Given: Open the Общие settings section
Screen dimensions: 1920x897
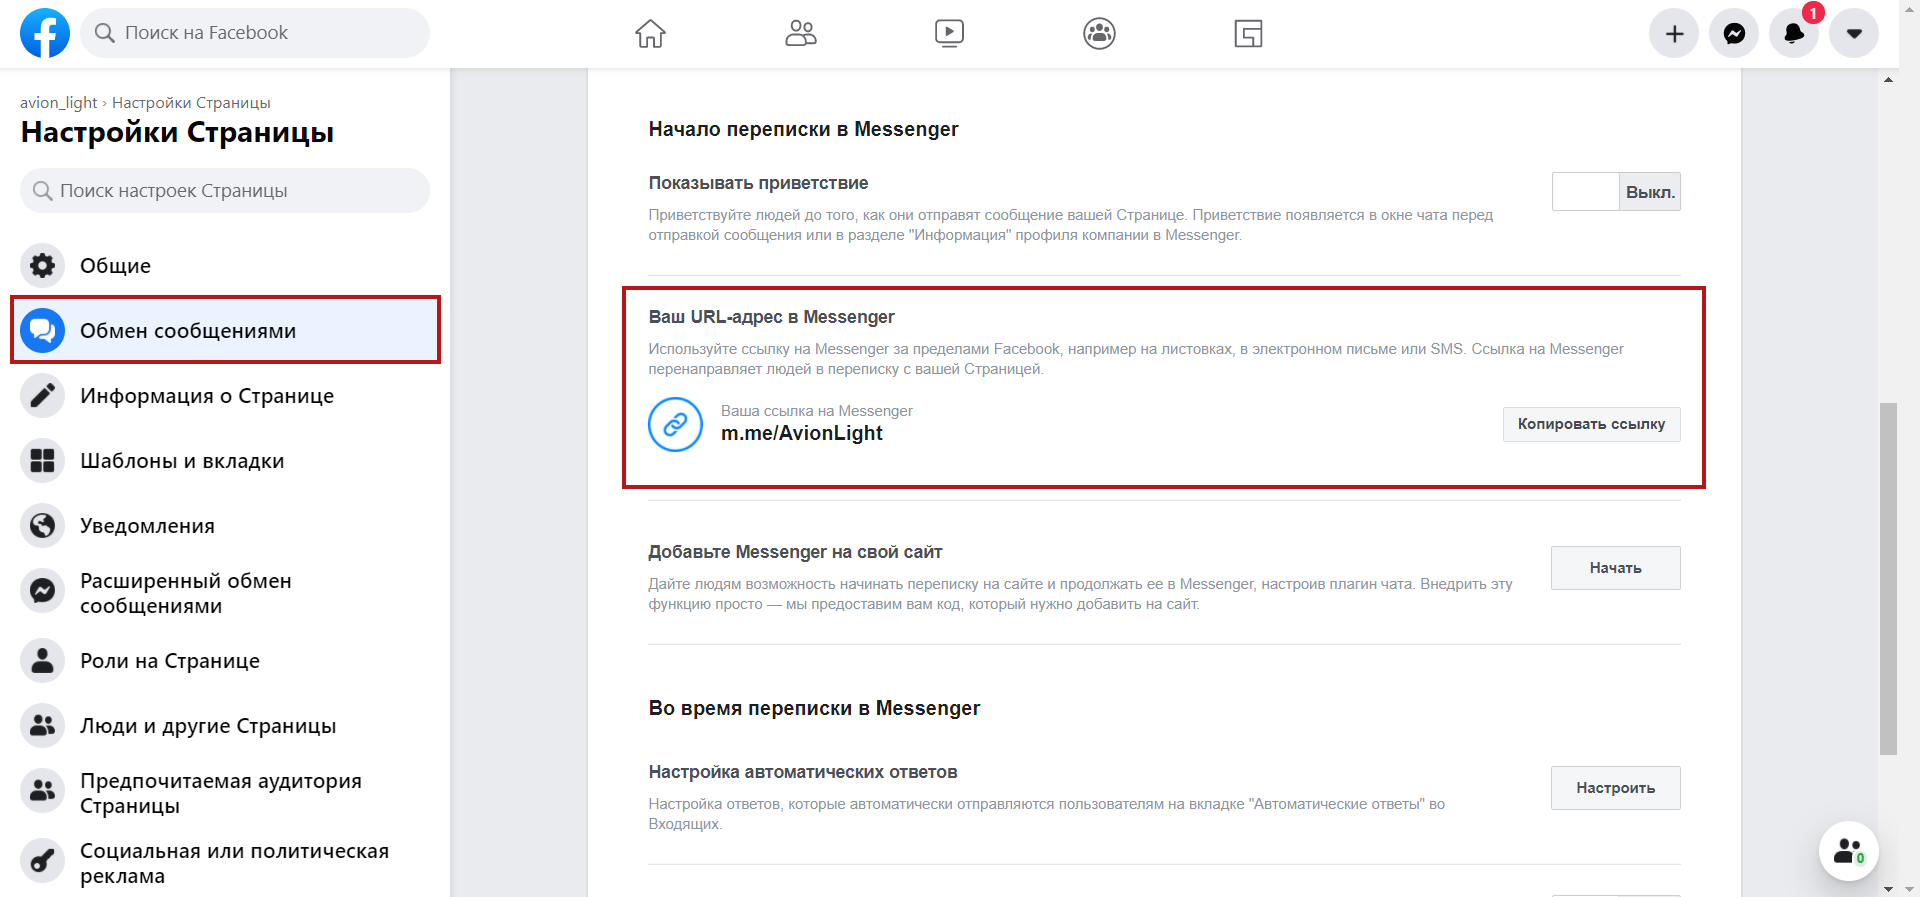Looking at the screenshot, I should 225,265.
